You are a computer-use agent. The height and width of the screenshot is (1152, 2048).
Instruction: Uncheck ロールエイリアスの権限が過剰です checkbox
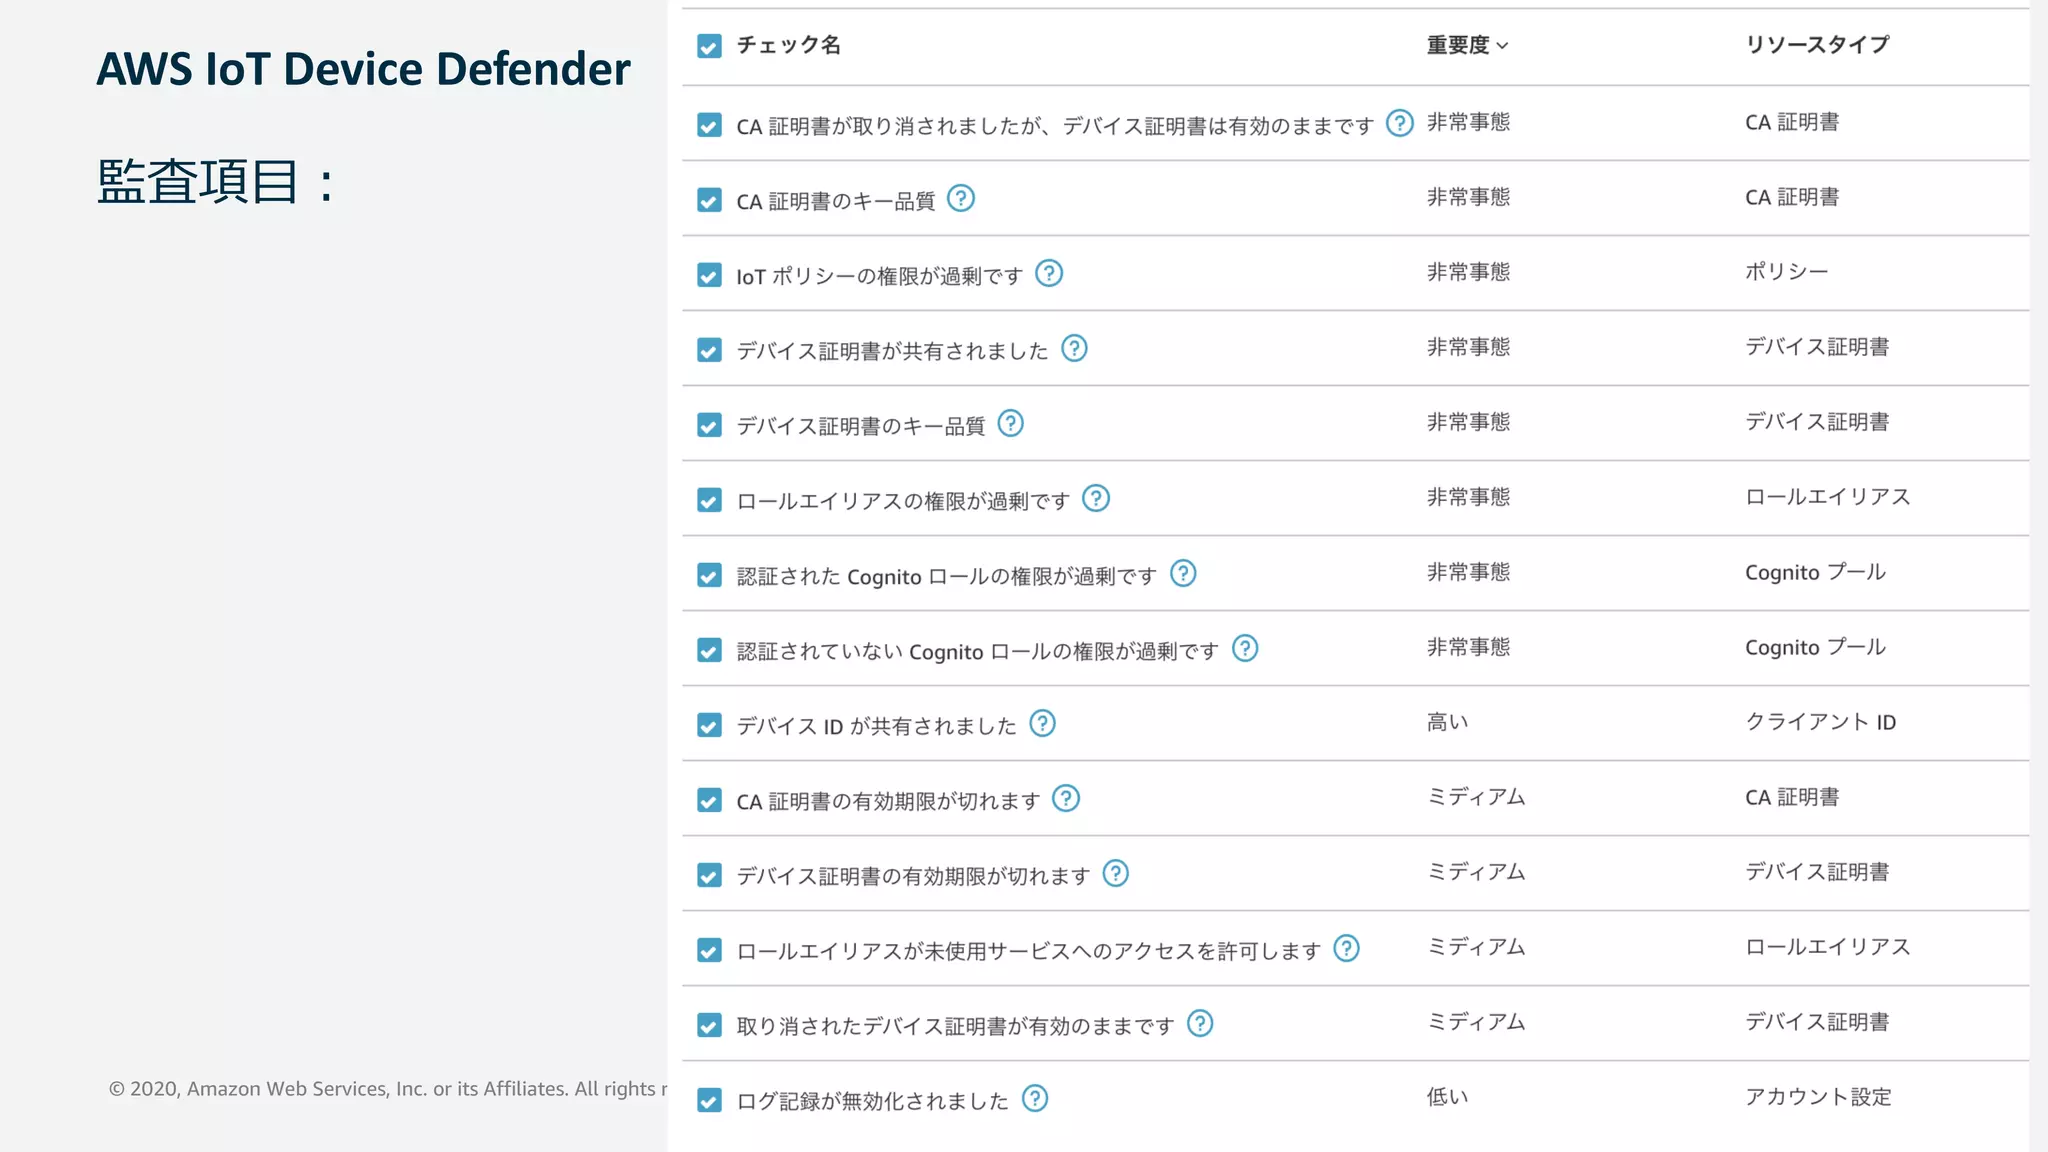coord(709,500)
